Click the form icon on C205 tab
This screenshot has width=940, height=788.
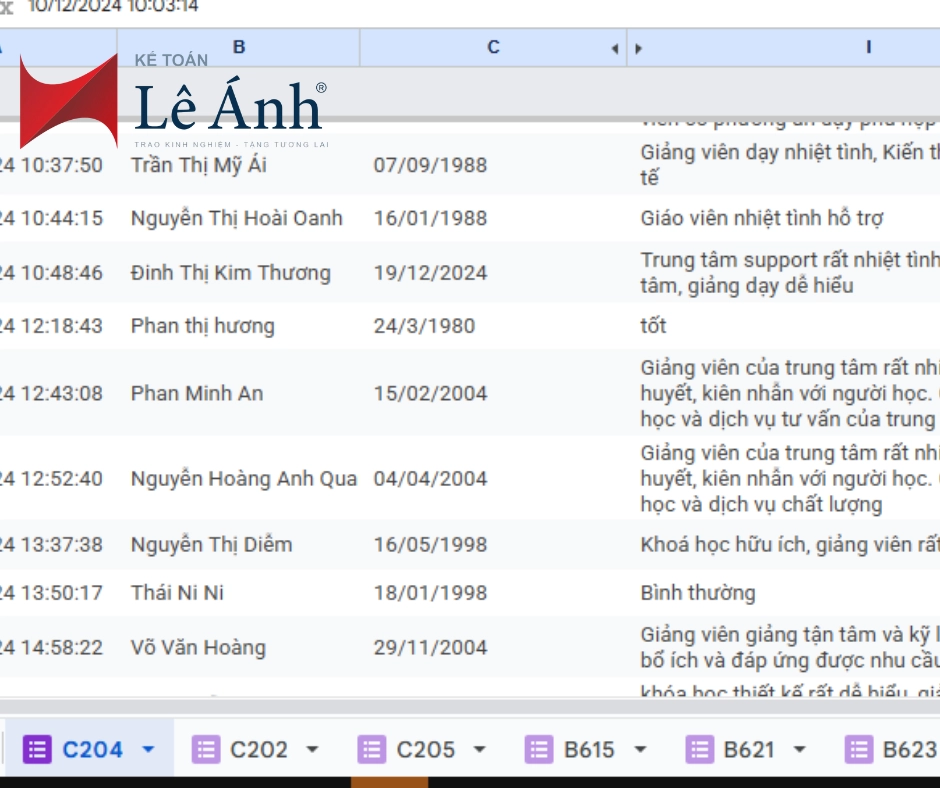[372, 749]
